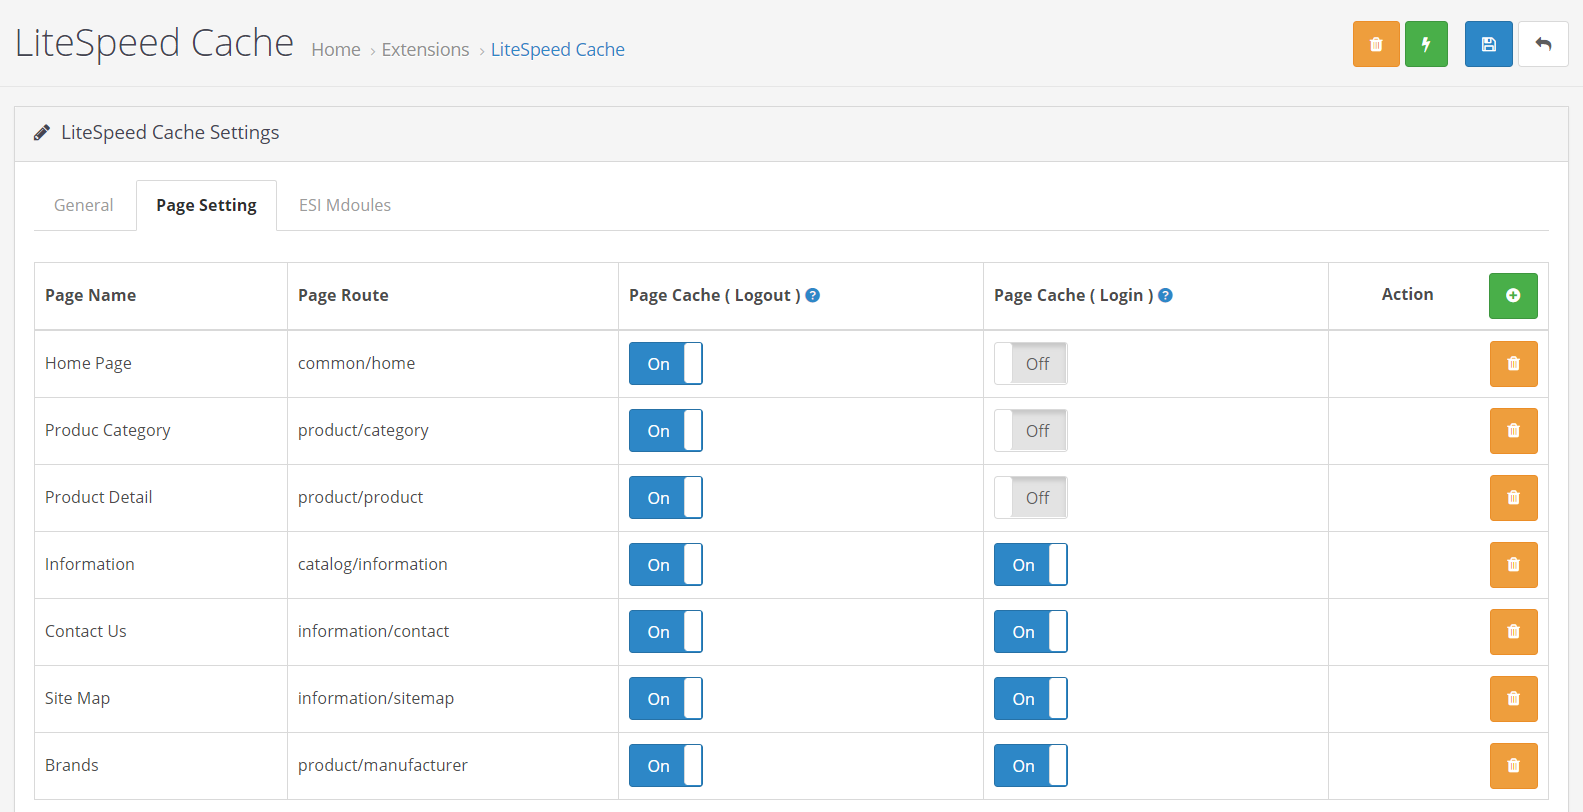Turn off Information login cache toggle
1583x812 pixels.
(x=1031, y=565)
